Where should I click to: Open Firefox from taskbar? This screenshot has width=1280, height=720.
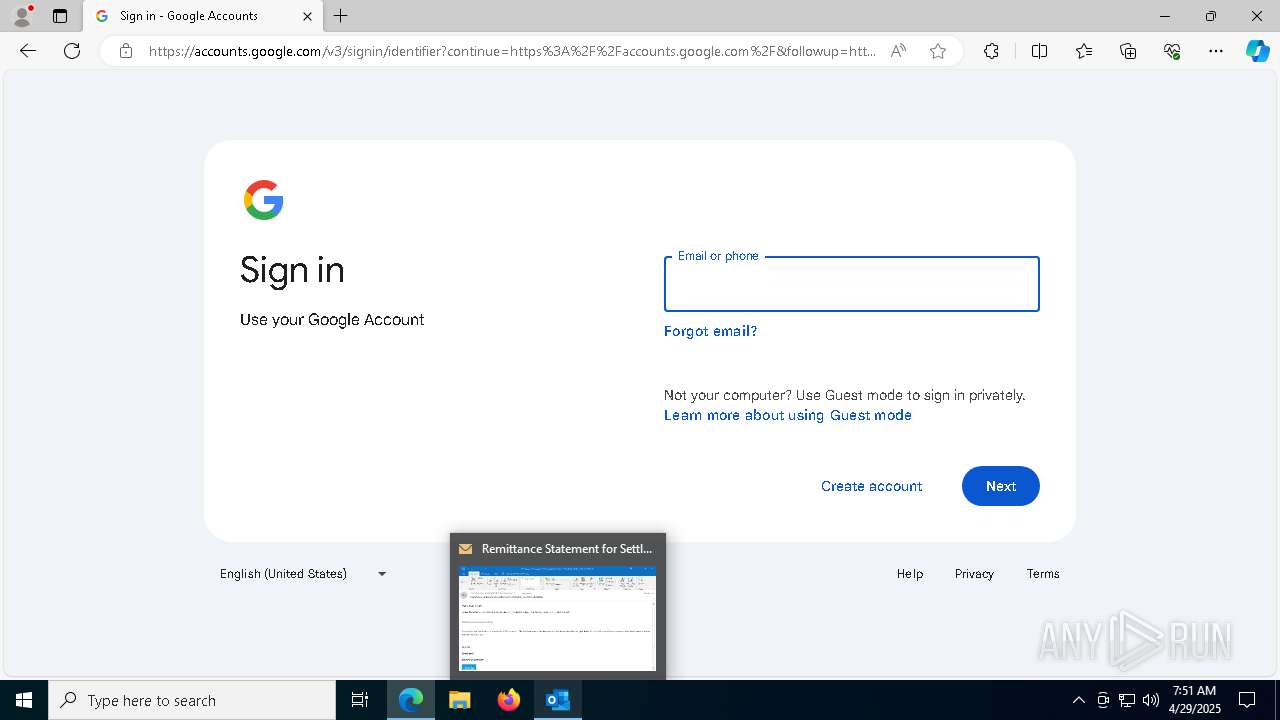[509, 700]
